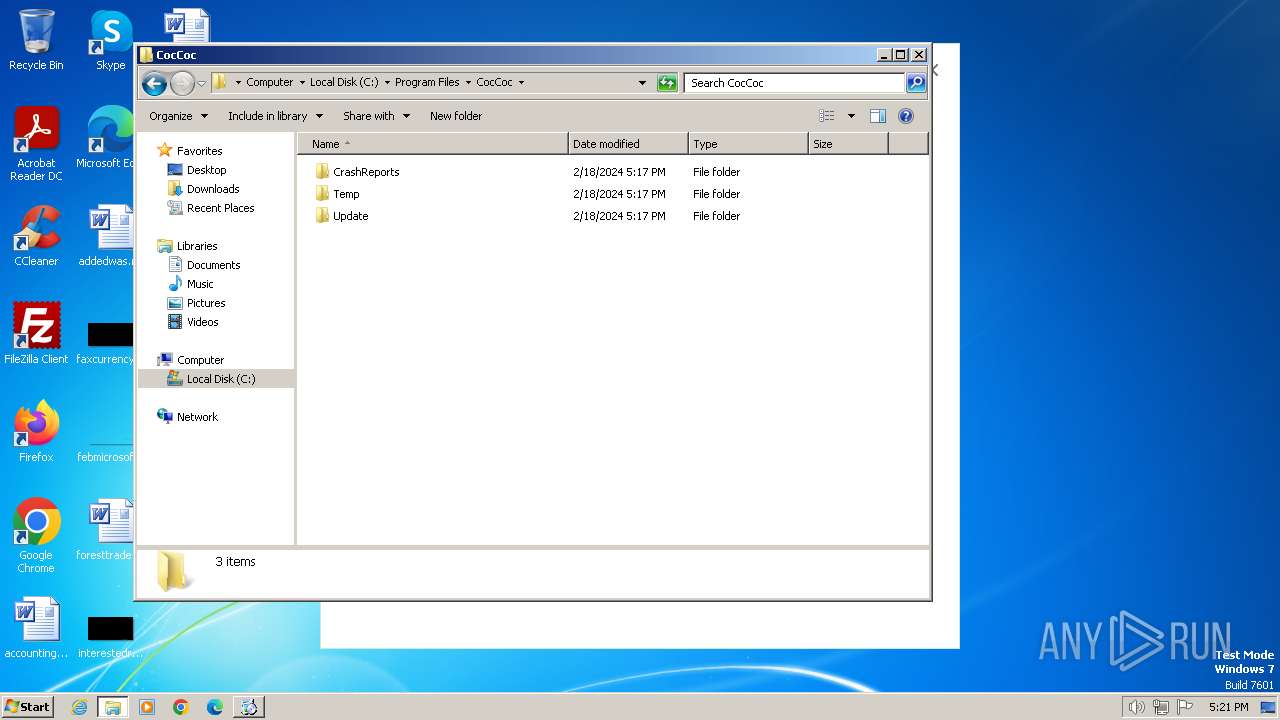
Task: Toggle the preview pane
Action: [x=878, y=116]
